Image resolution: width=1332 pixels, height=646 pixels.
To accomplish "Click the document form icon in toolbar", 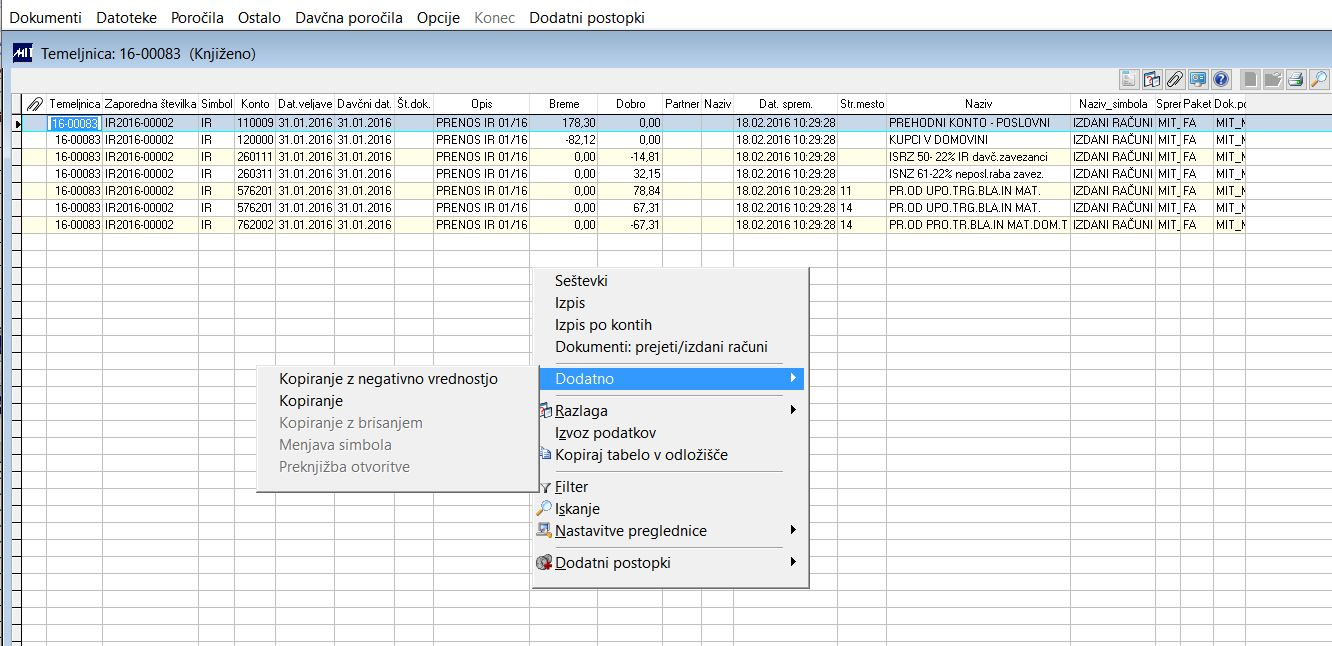I will click(1129, 79).
